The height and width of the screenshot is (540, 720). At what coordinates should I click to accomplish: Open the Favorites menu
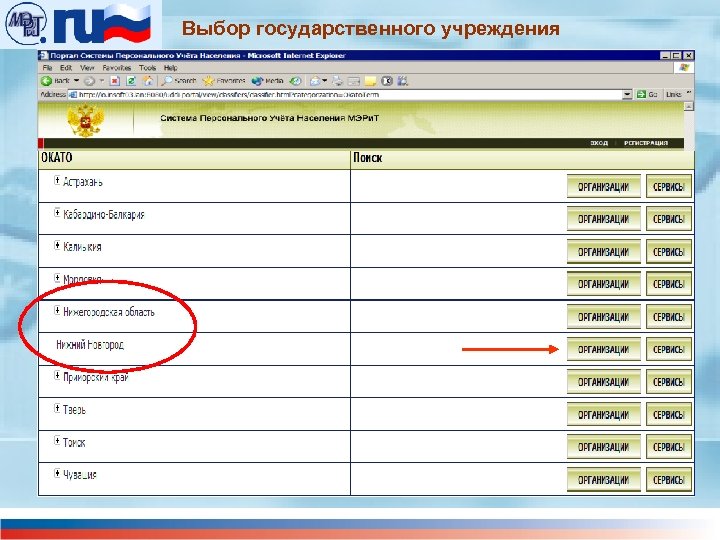click(117, 68)
